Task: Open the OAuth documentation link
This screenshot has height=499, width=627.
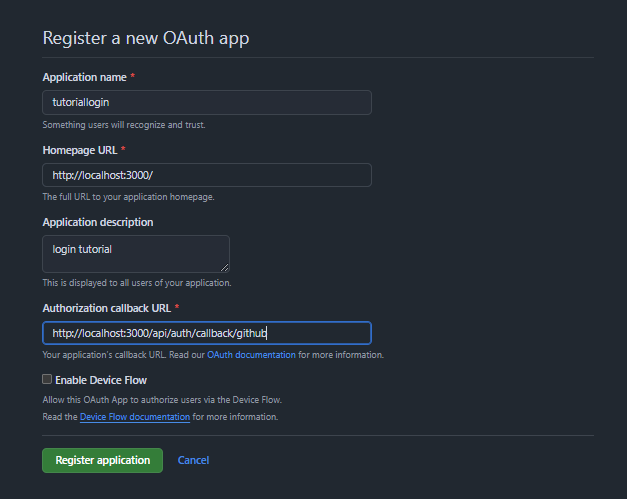Action: 251,355
